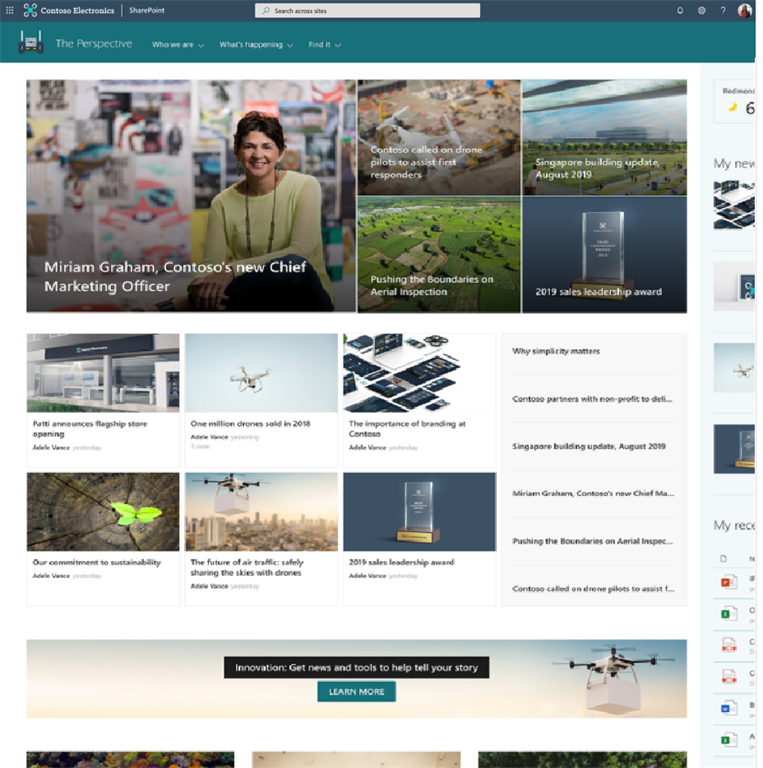The image size is (763, 768).
Task: Open the drone thumbnail in My news sidebar
Action: [x=734, y=368]
